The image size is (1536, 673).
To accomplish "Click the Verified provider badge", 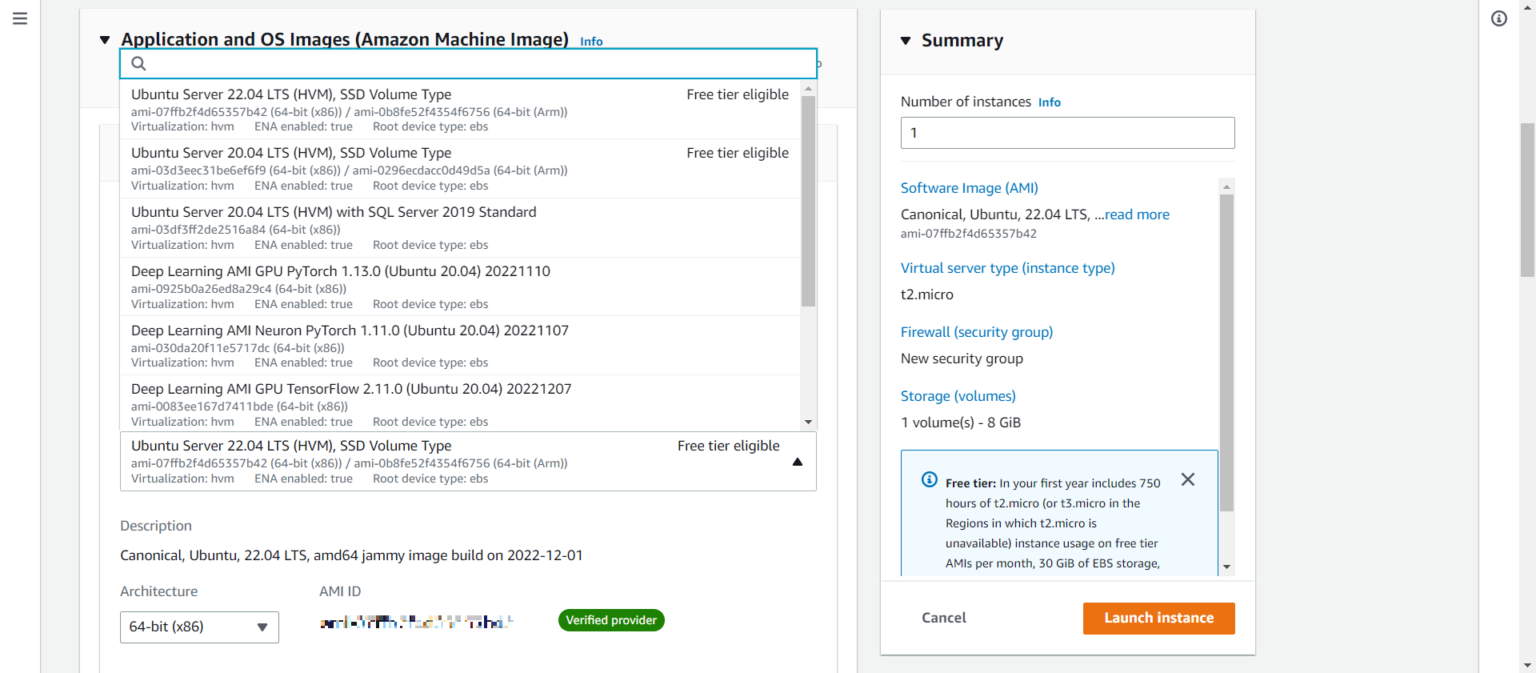I will click(611, 620).
